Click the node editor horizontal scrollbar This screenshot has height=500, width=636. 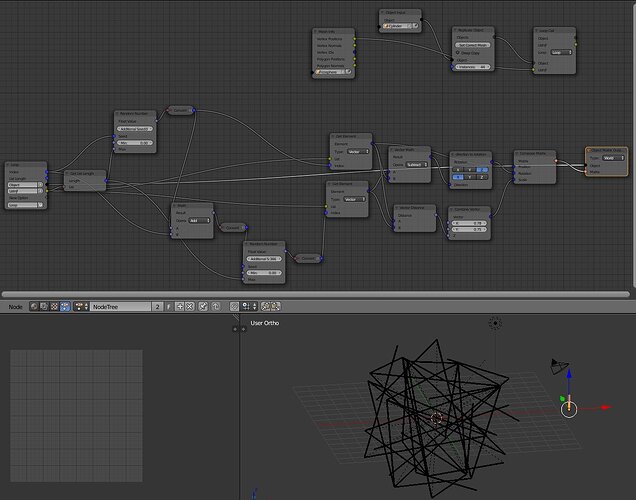click(x=316, y=294)
